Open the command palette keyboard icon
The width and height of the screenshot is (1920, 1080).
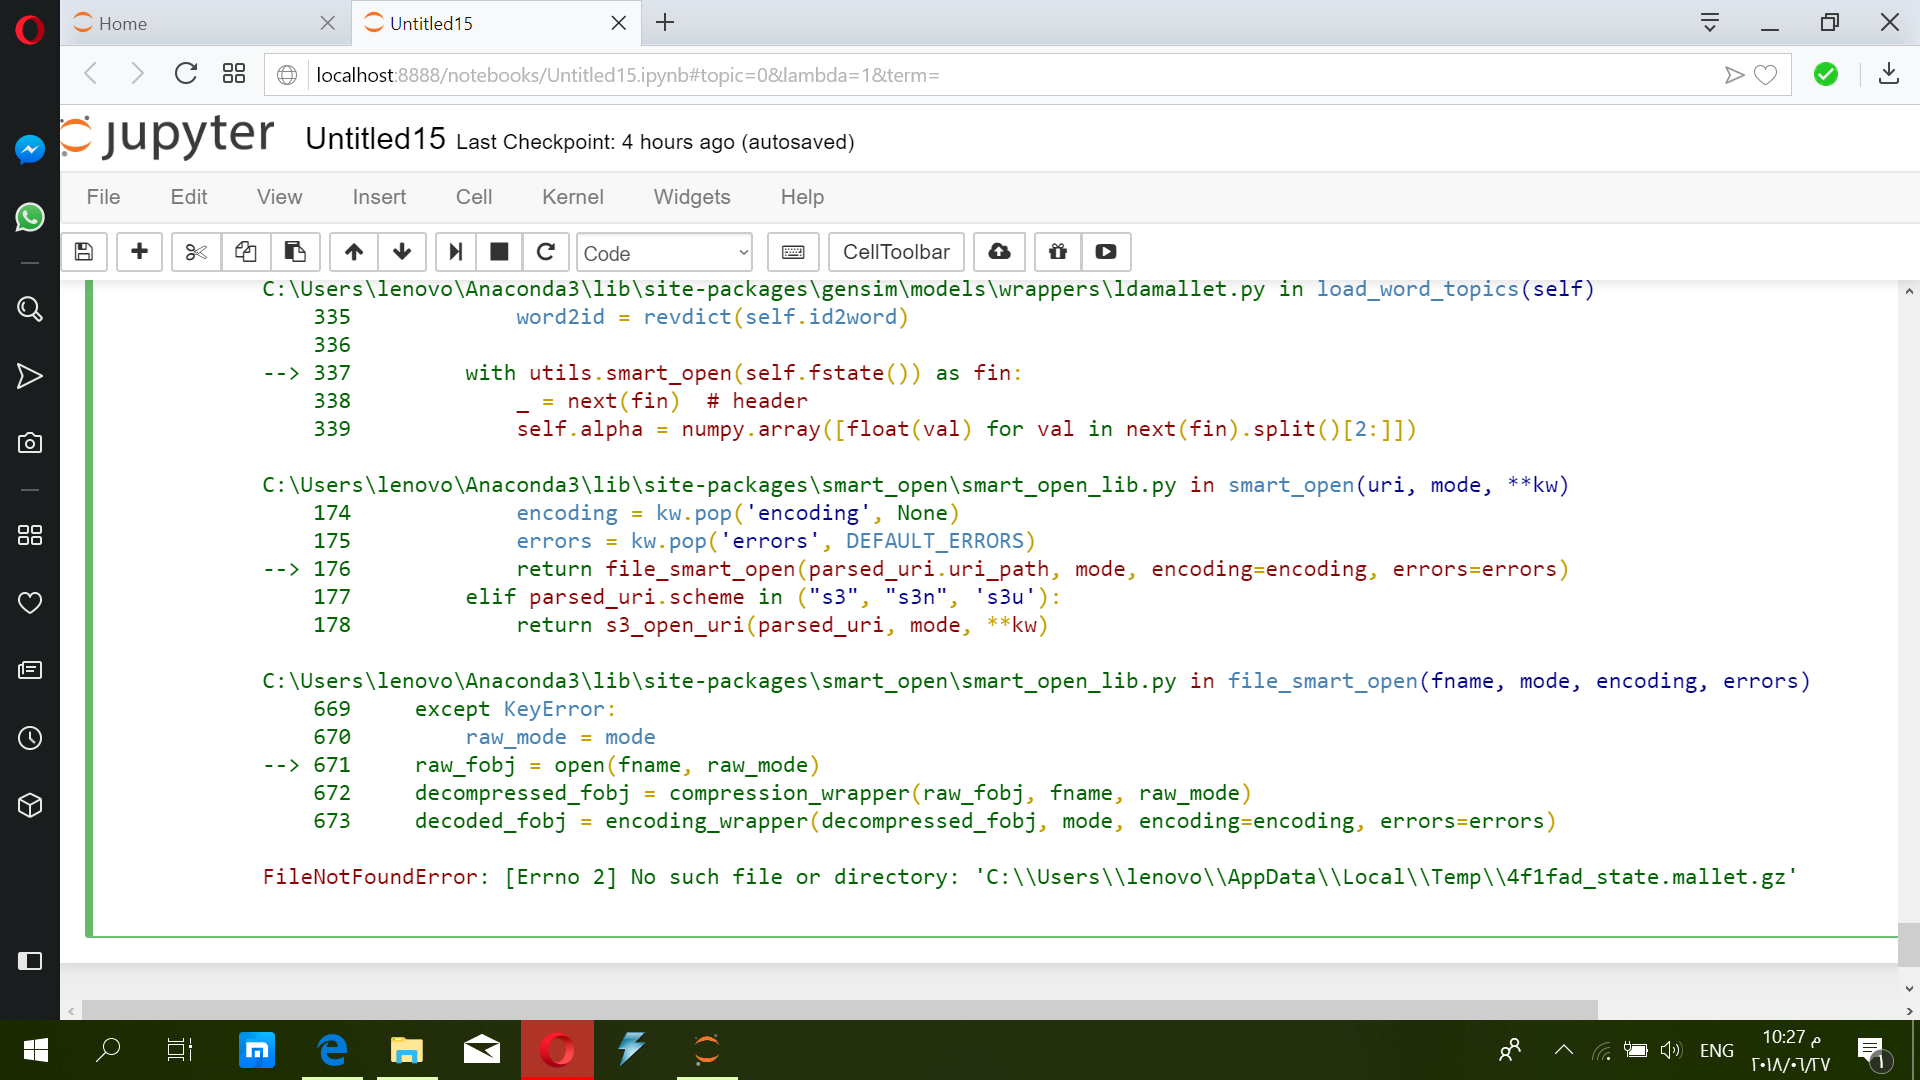[792, 252]
